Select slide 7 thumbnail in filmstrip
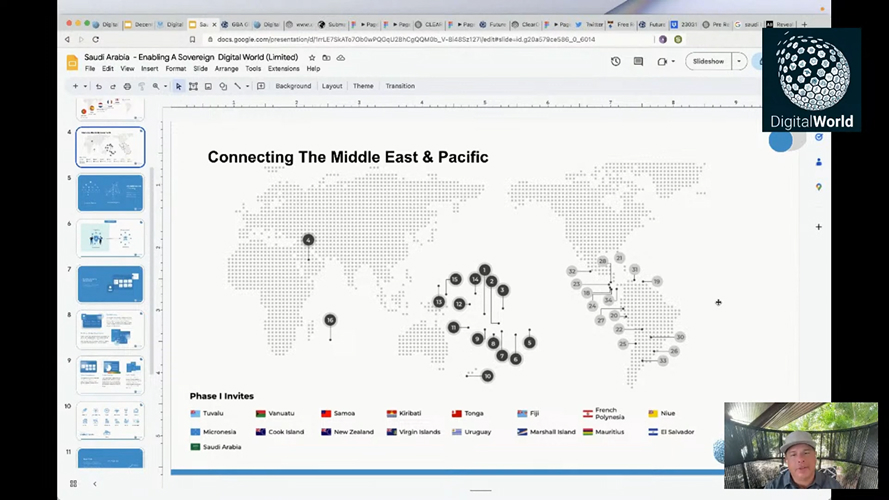Image resolution: width=889 pixels, height=500 pixels. click(110, 284)
